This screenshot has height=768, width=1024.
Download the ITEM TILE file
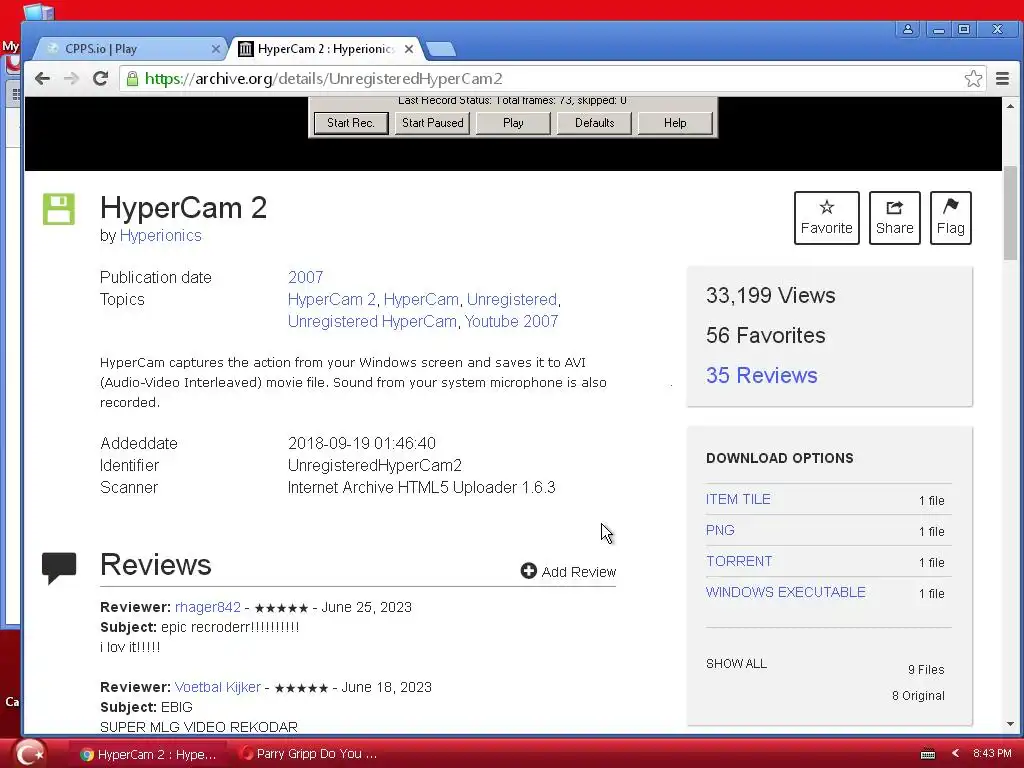[x=738, y=500]
